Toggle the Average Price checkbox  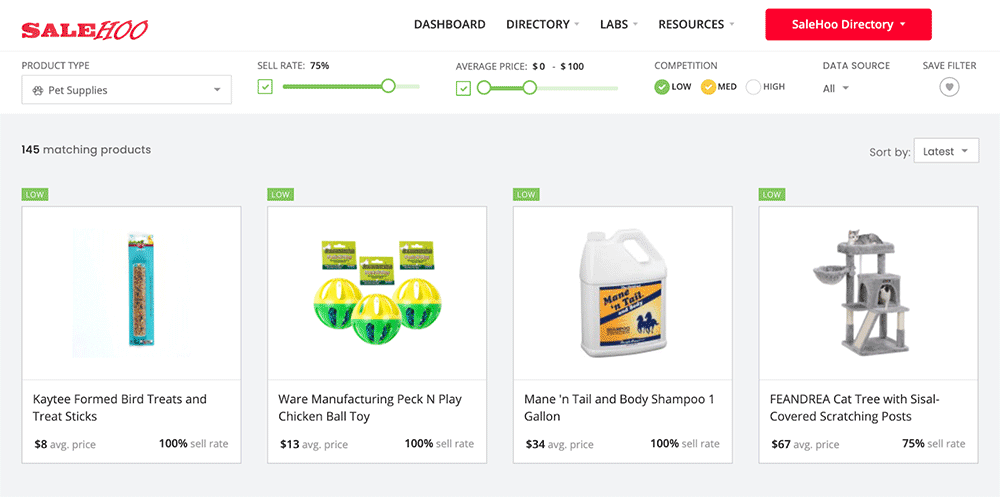[x=463, y=88]
